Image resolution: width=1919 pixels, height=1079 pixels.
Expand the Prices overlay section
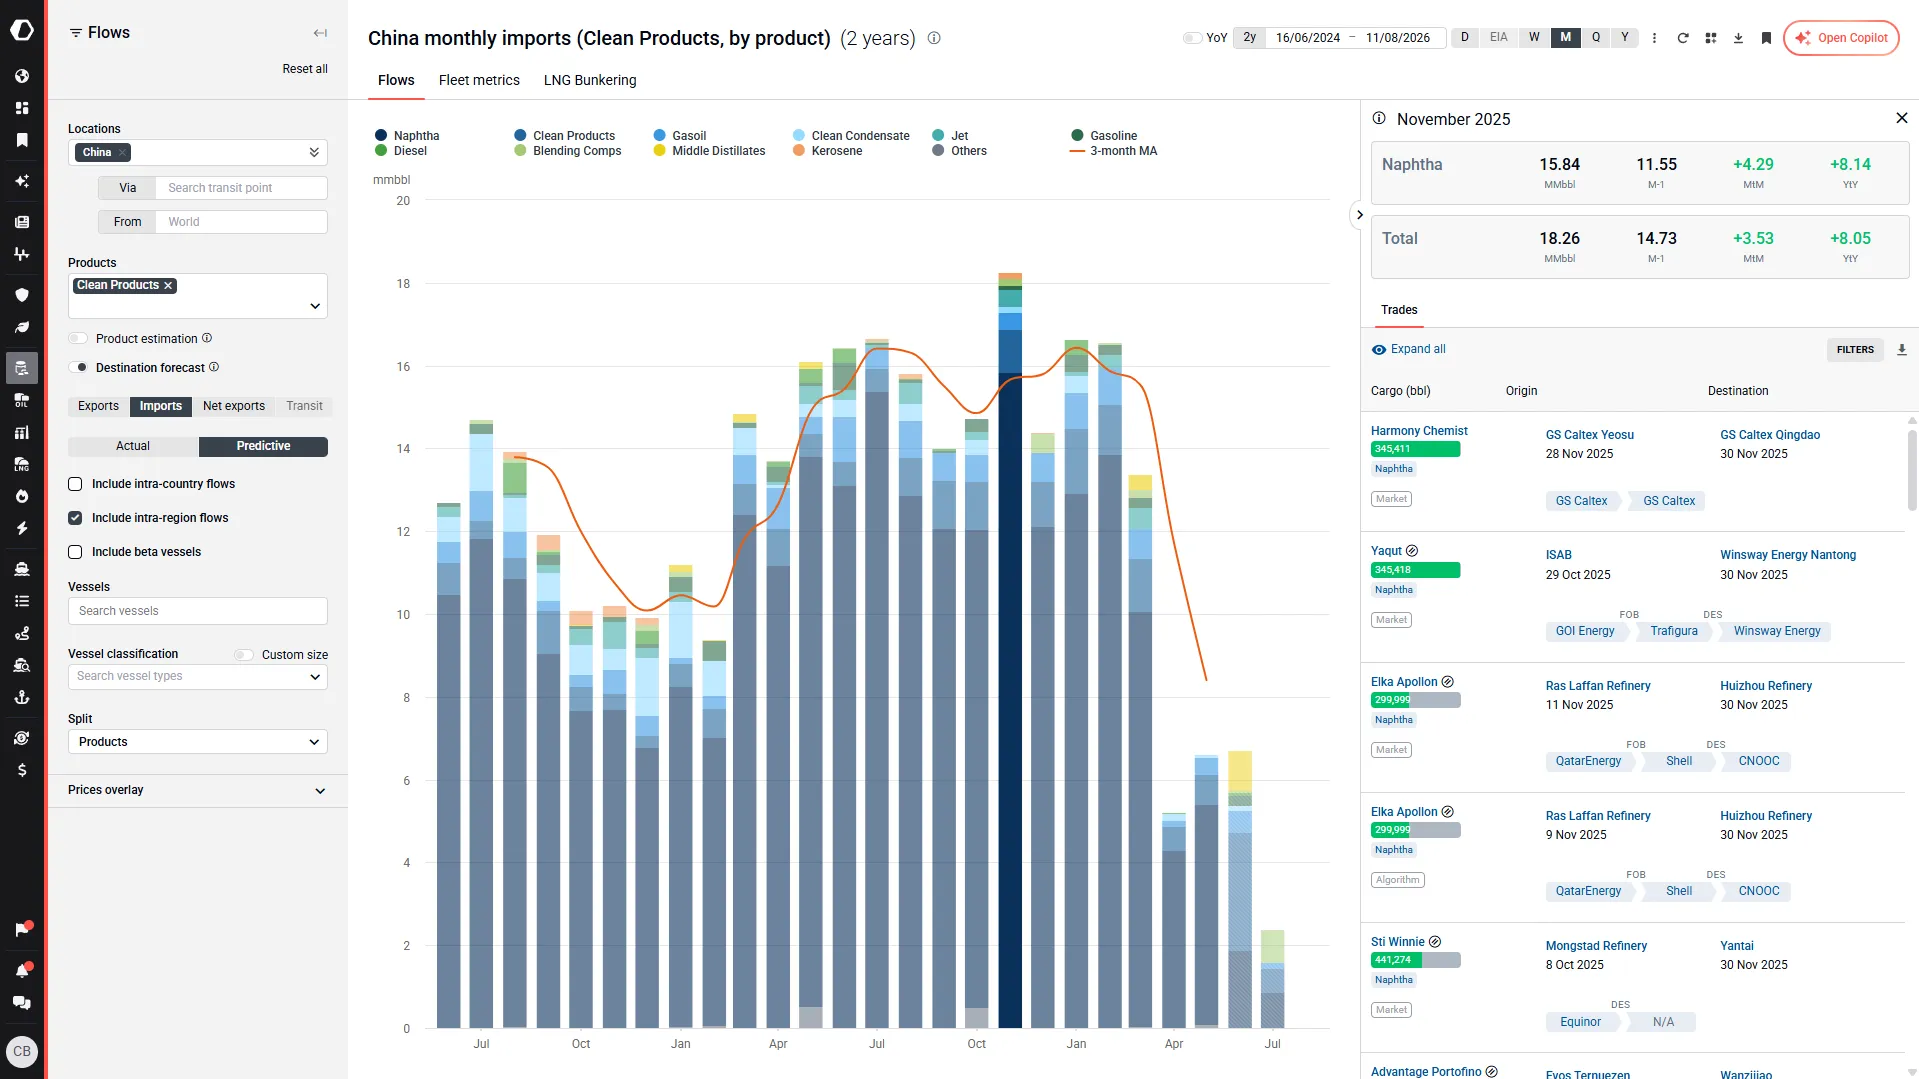tap(198, 790)
